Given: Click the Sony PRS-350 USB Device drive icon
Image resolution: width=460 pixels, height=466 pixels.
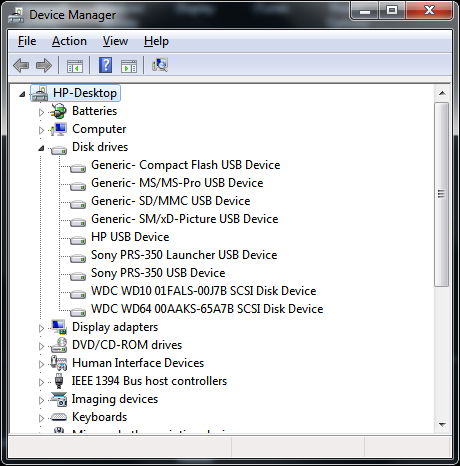Looking at the screenshot, I should [x=78, y=276].
